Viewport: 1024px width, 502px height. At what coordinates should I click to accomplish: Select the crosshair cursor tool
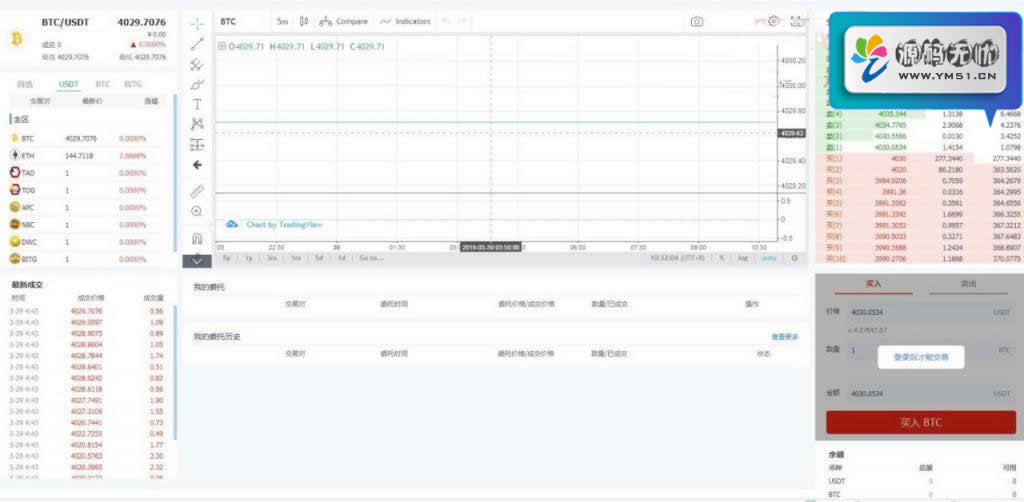point(197,22)
